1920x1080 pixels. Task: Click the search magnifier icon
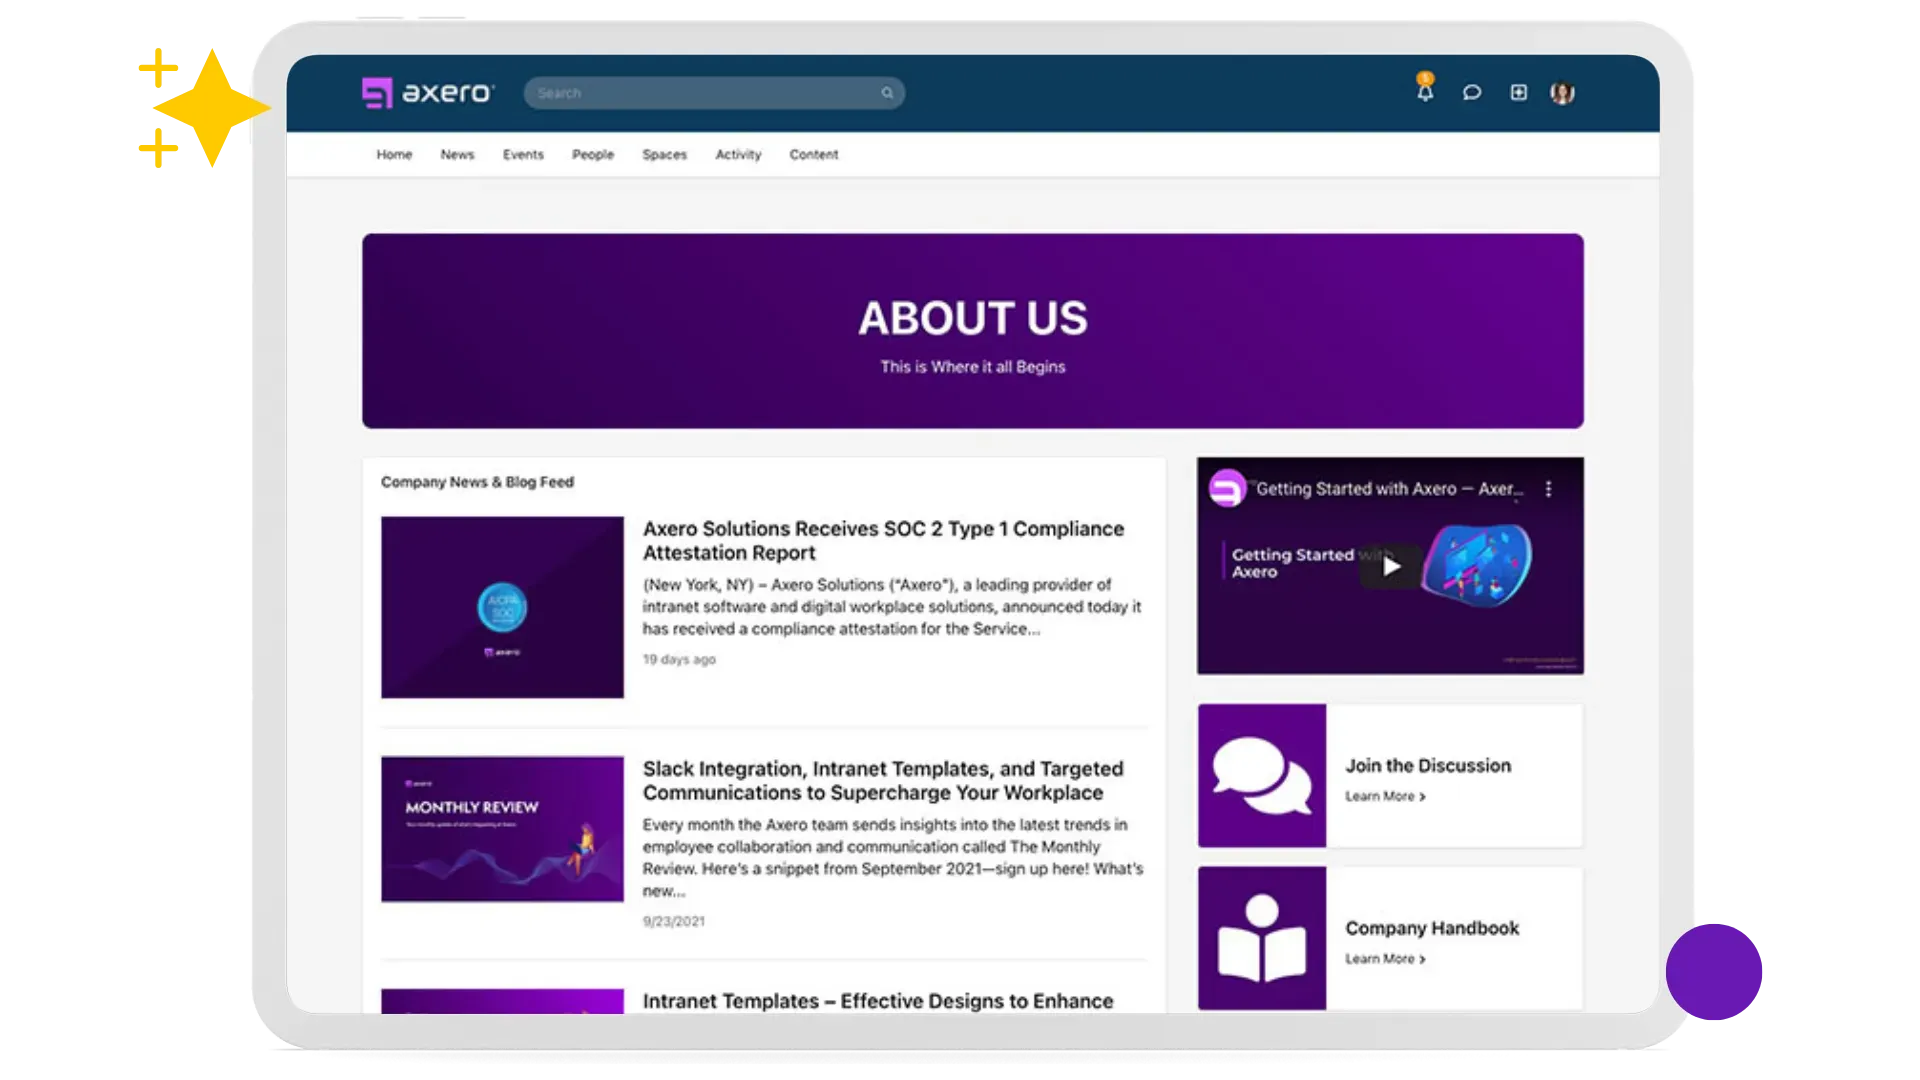tap(887, 93)
